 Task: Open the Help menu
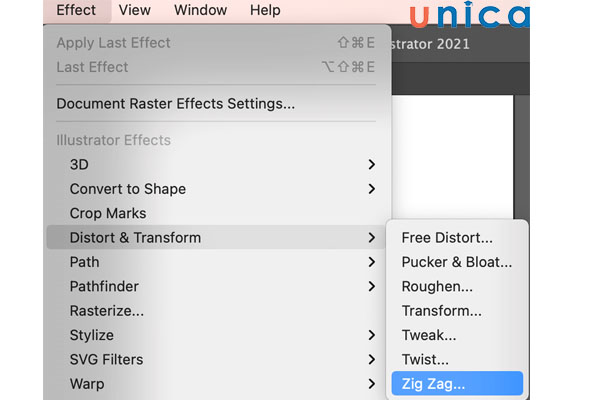pos(265,11)
